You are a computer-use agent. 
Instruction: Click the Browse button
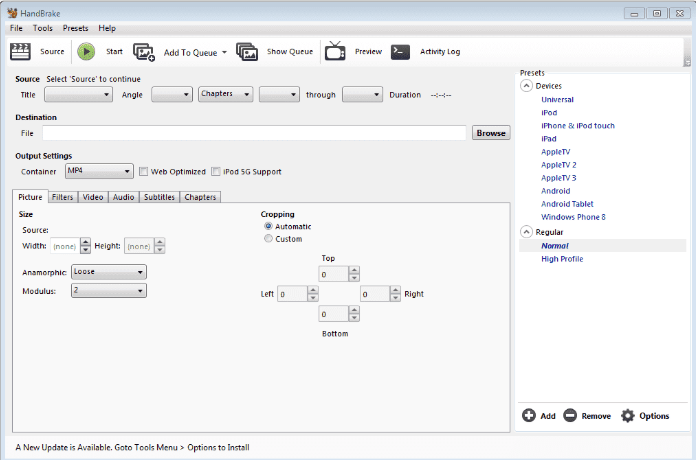[x=491, y=133]
